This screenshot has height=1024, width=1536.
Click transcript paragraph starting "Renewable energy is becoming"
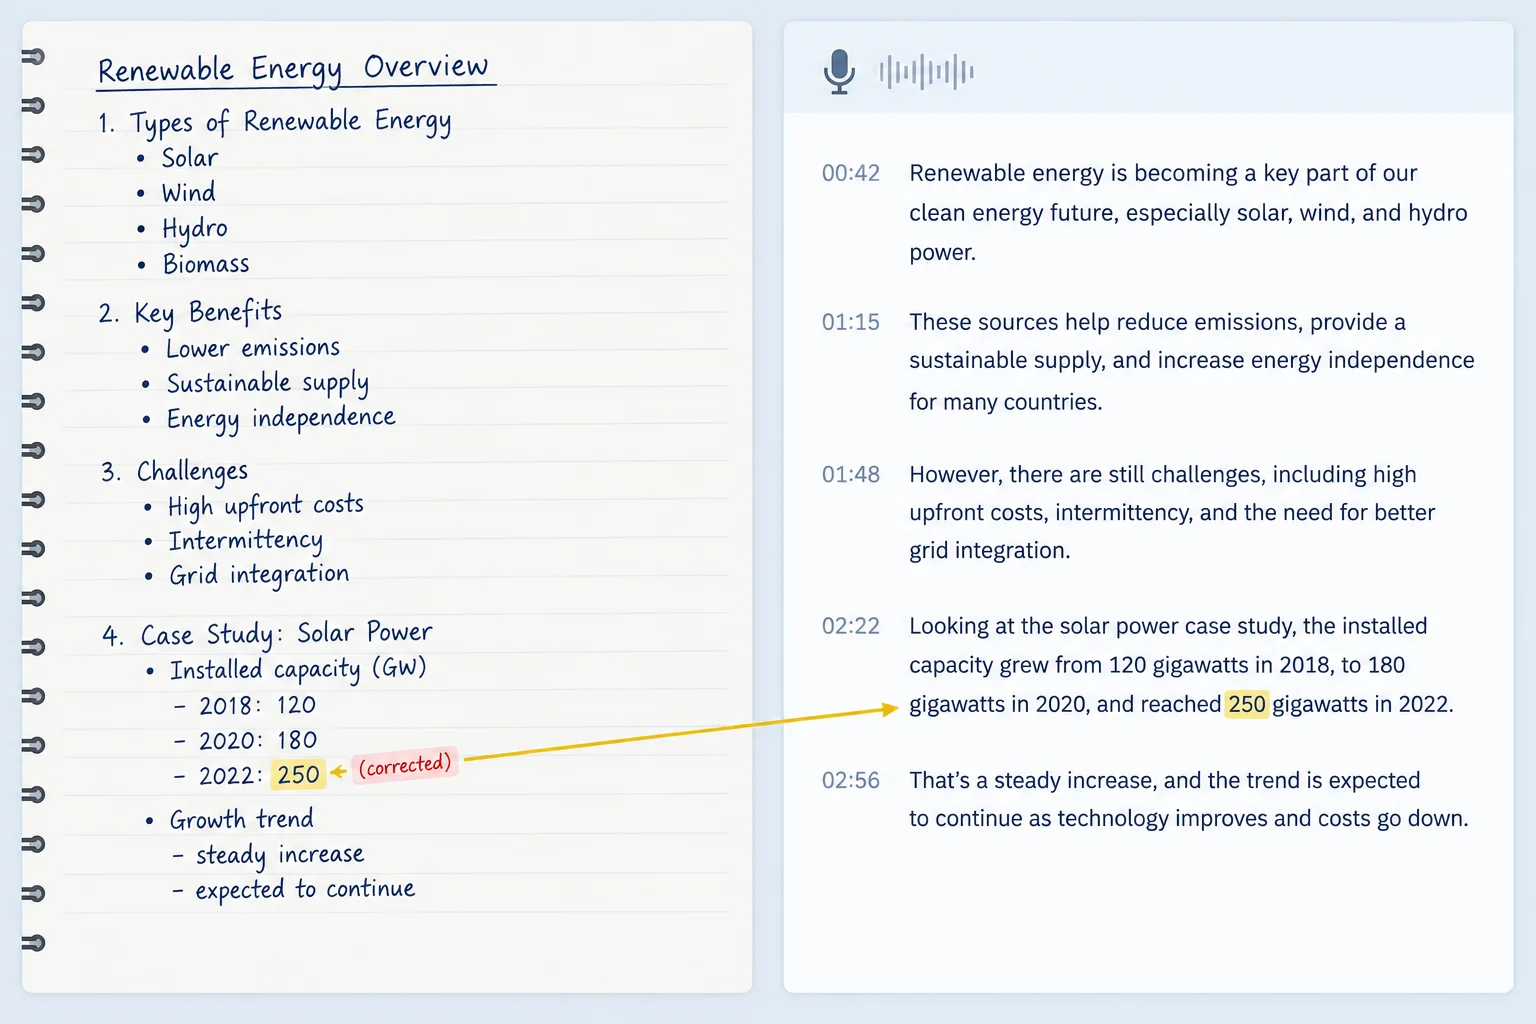coord(1188,212)
